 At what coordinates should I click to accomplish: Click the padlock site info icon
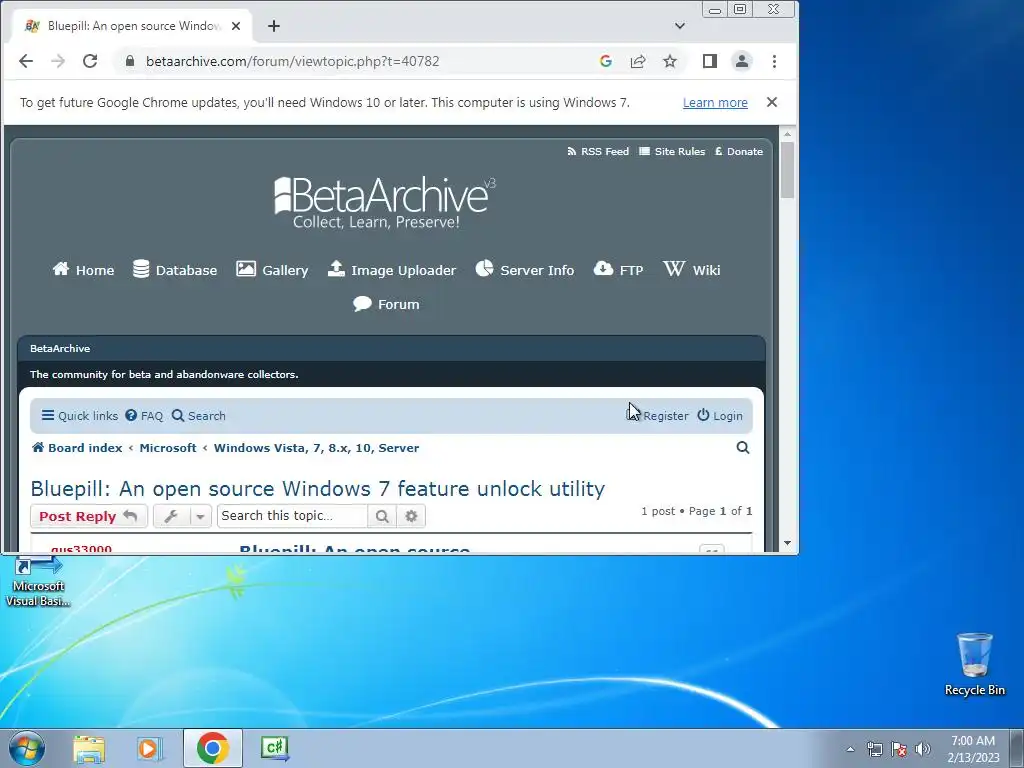pos(130,61)
